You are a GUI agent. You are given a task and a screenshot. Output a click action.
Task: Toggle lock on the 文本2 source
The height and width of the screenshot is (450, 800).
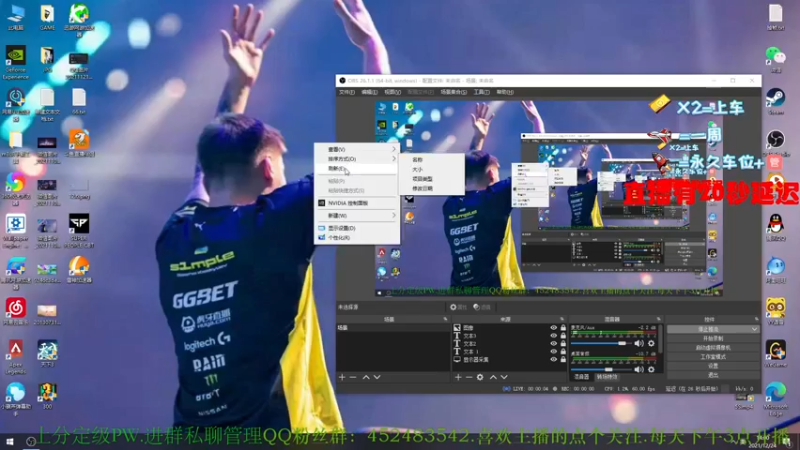563,343
